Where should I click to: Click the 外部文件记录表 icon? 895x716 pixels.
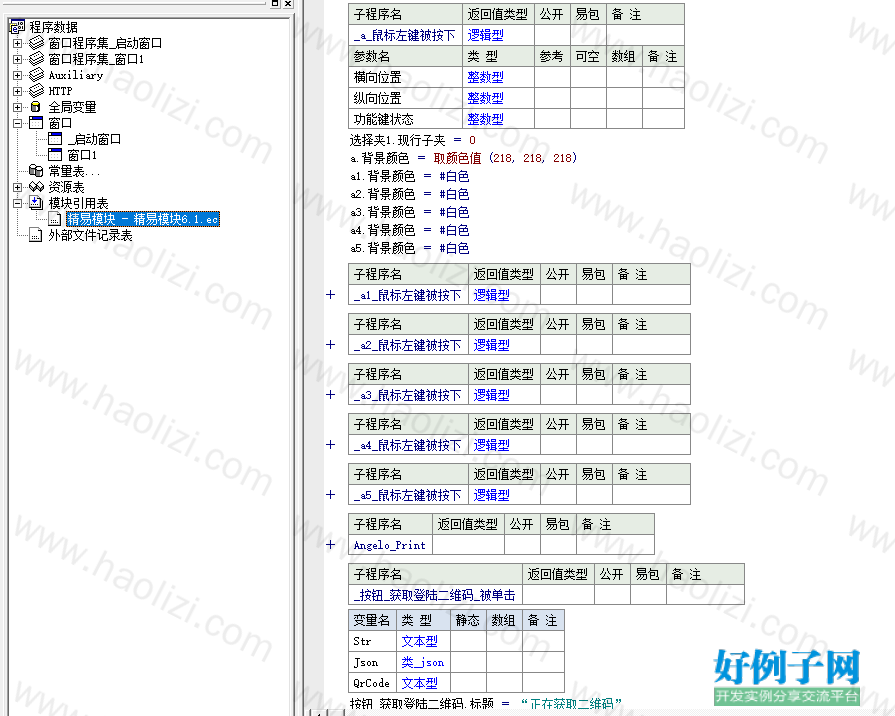point(35,235)
